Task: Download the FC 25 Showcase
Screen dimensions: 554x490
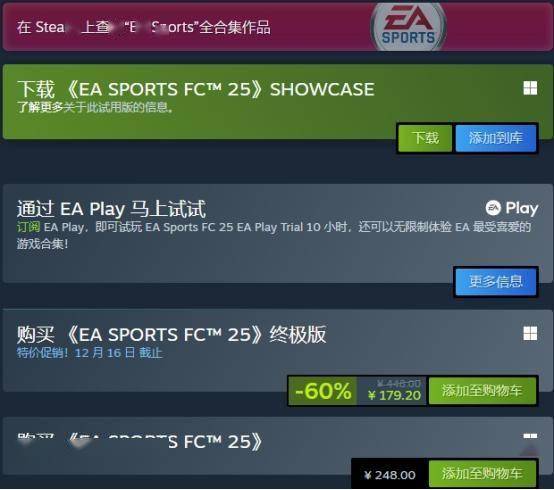Action: tap(425, 138)
